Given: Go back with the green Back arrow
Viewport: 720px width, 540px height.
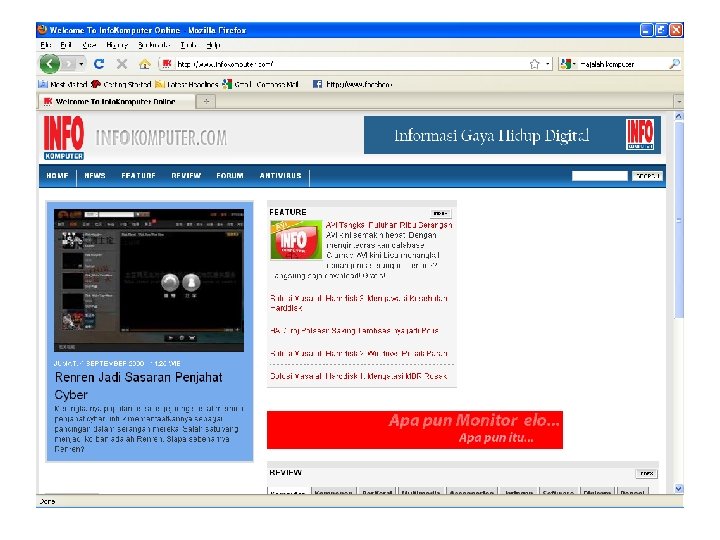Looking at the screenshot, I should click(50, 64).
